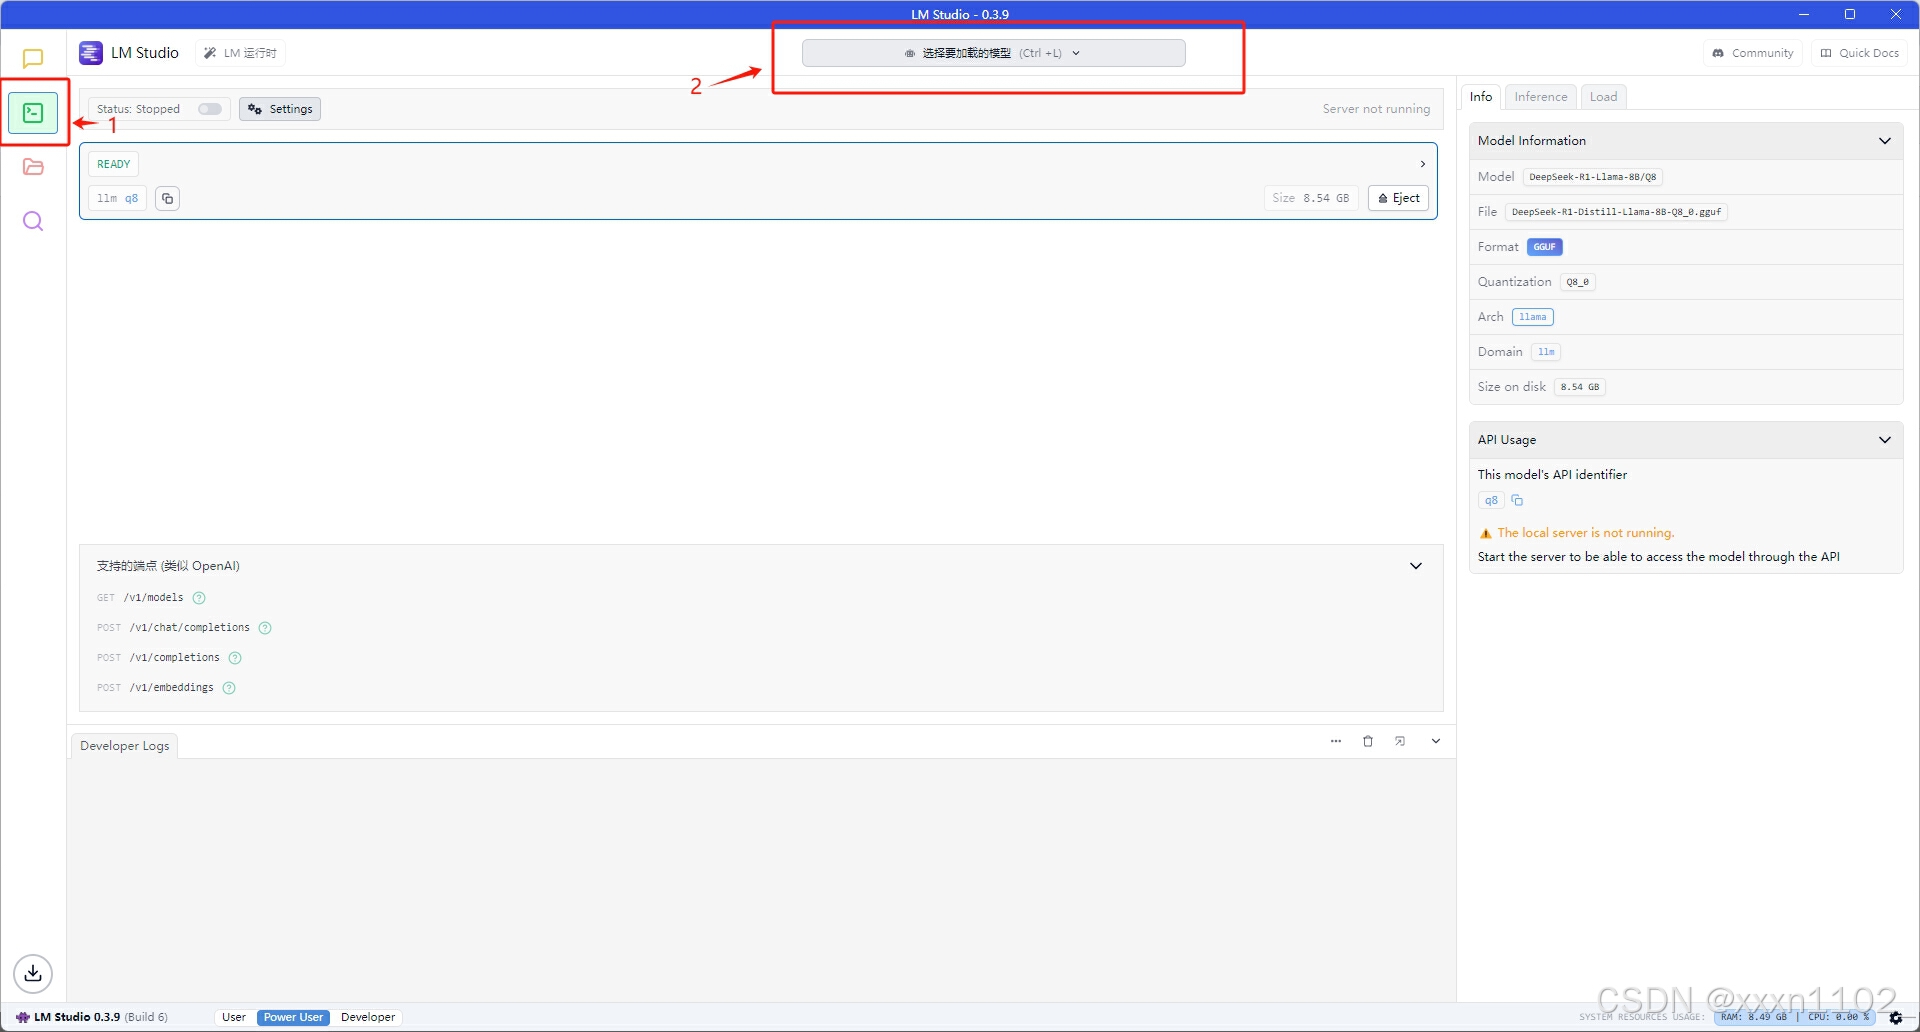Collapse the supported endpoints section

[1416, 566]
